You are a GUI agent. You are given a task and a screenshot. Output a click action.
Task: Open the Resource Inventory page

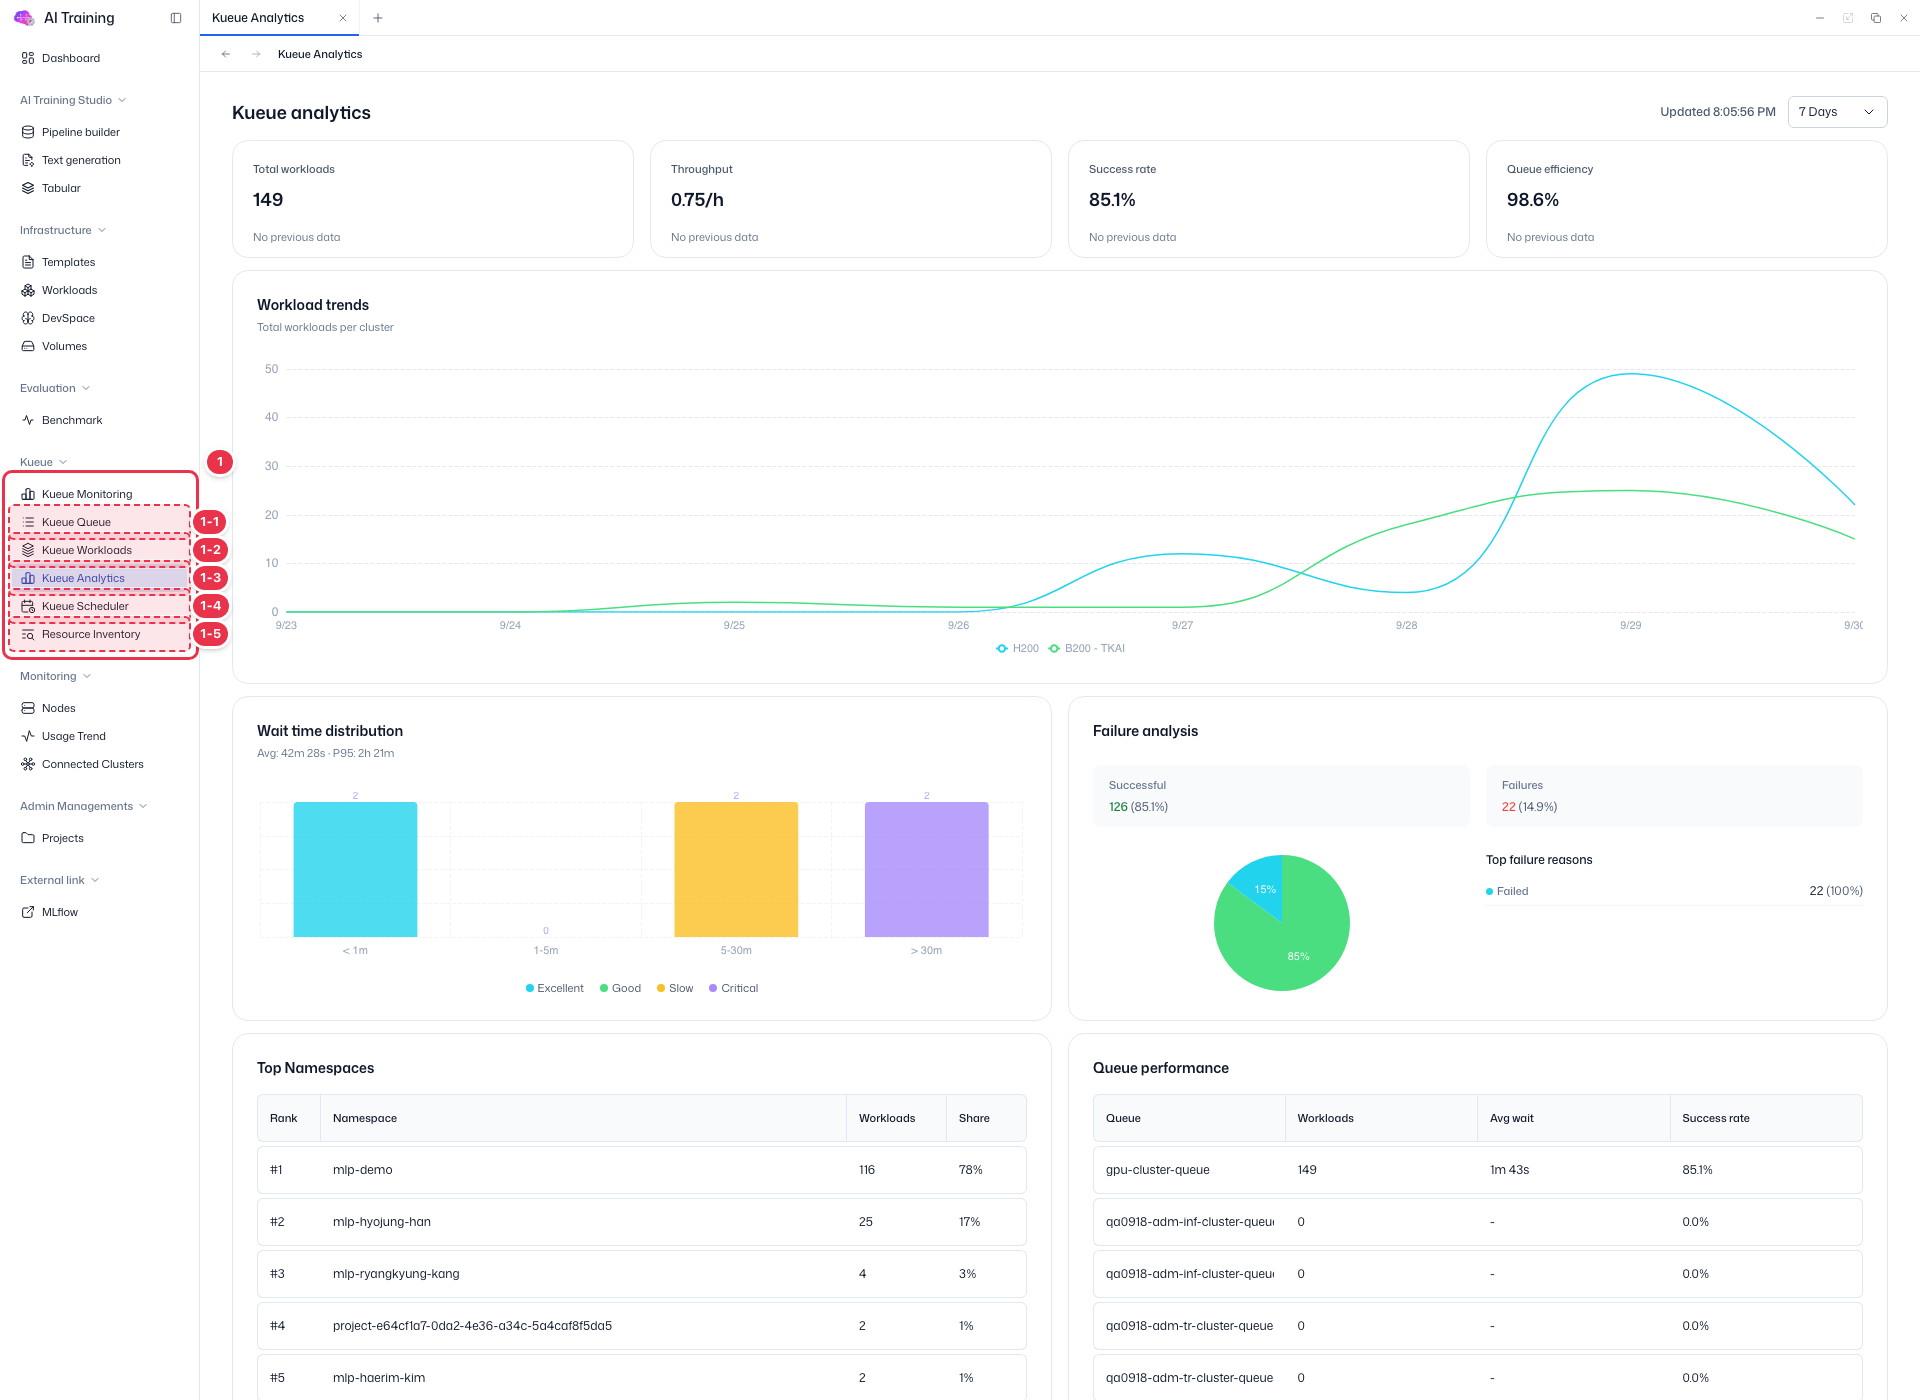pyautogui.click(x=100, y=634)
